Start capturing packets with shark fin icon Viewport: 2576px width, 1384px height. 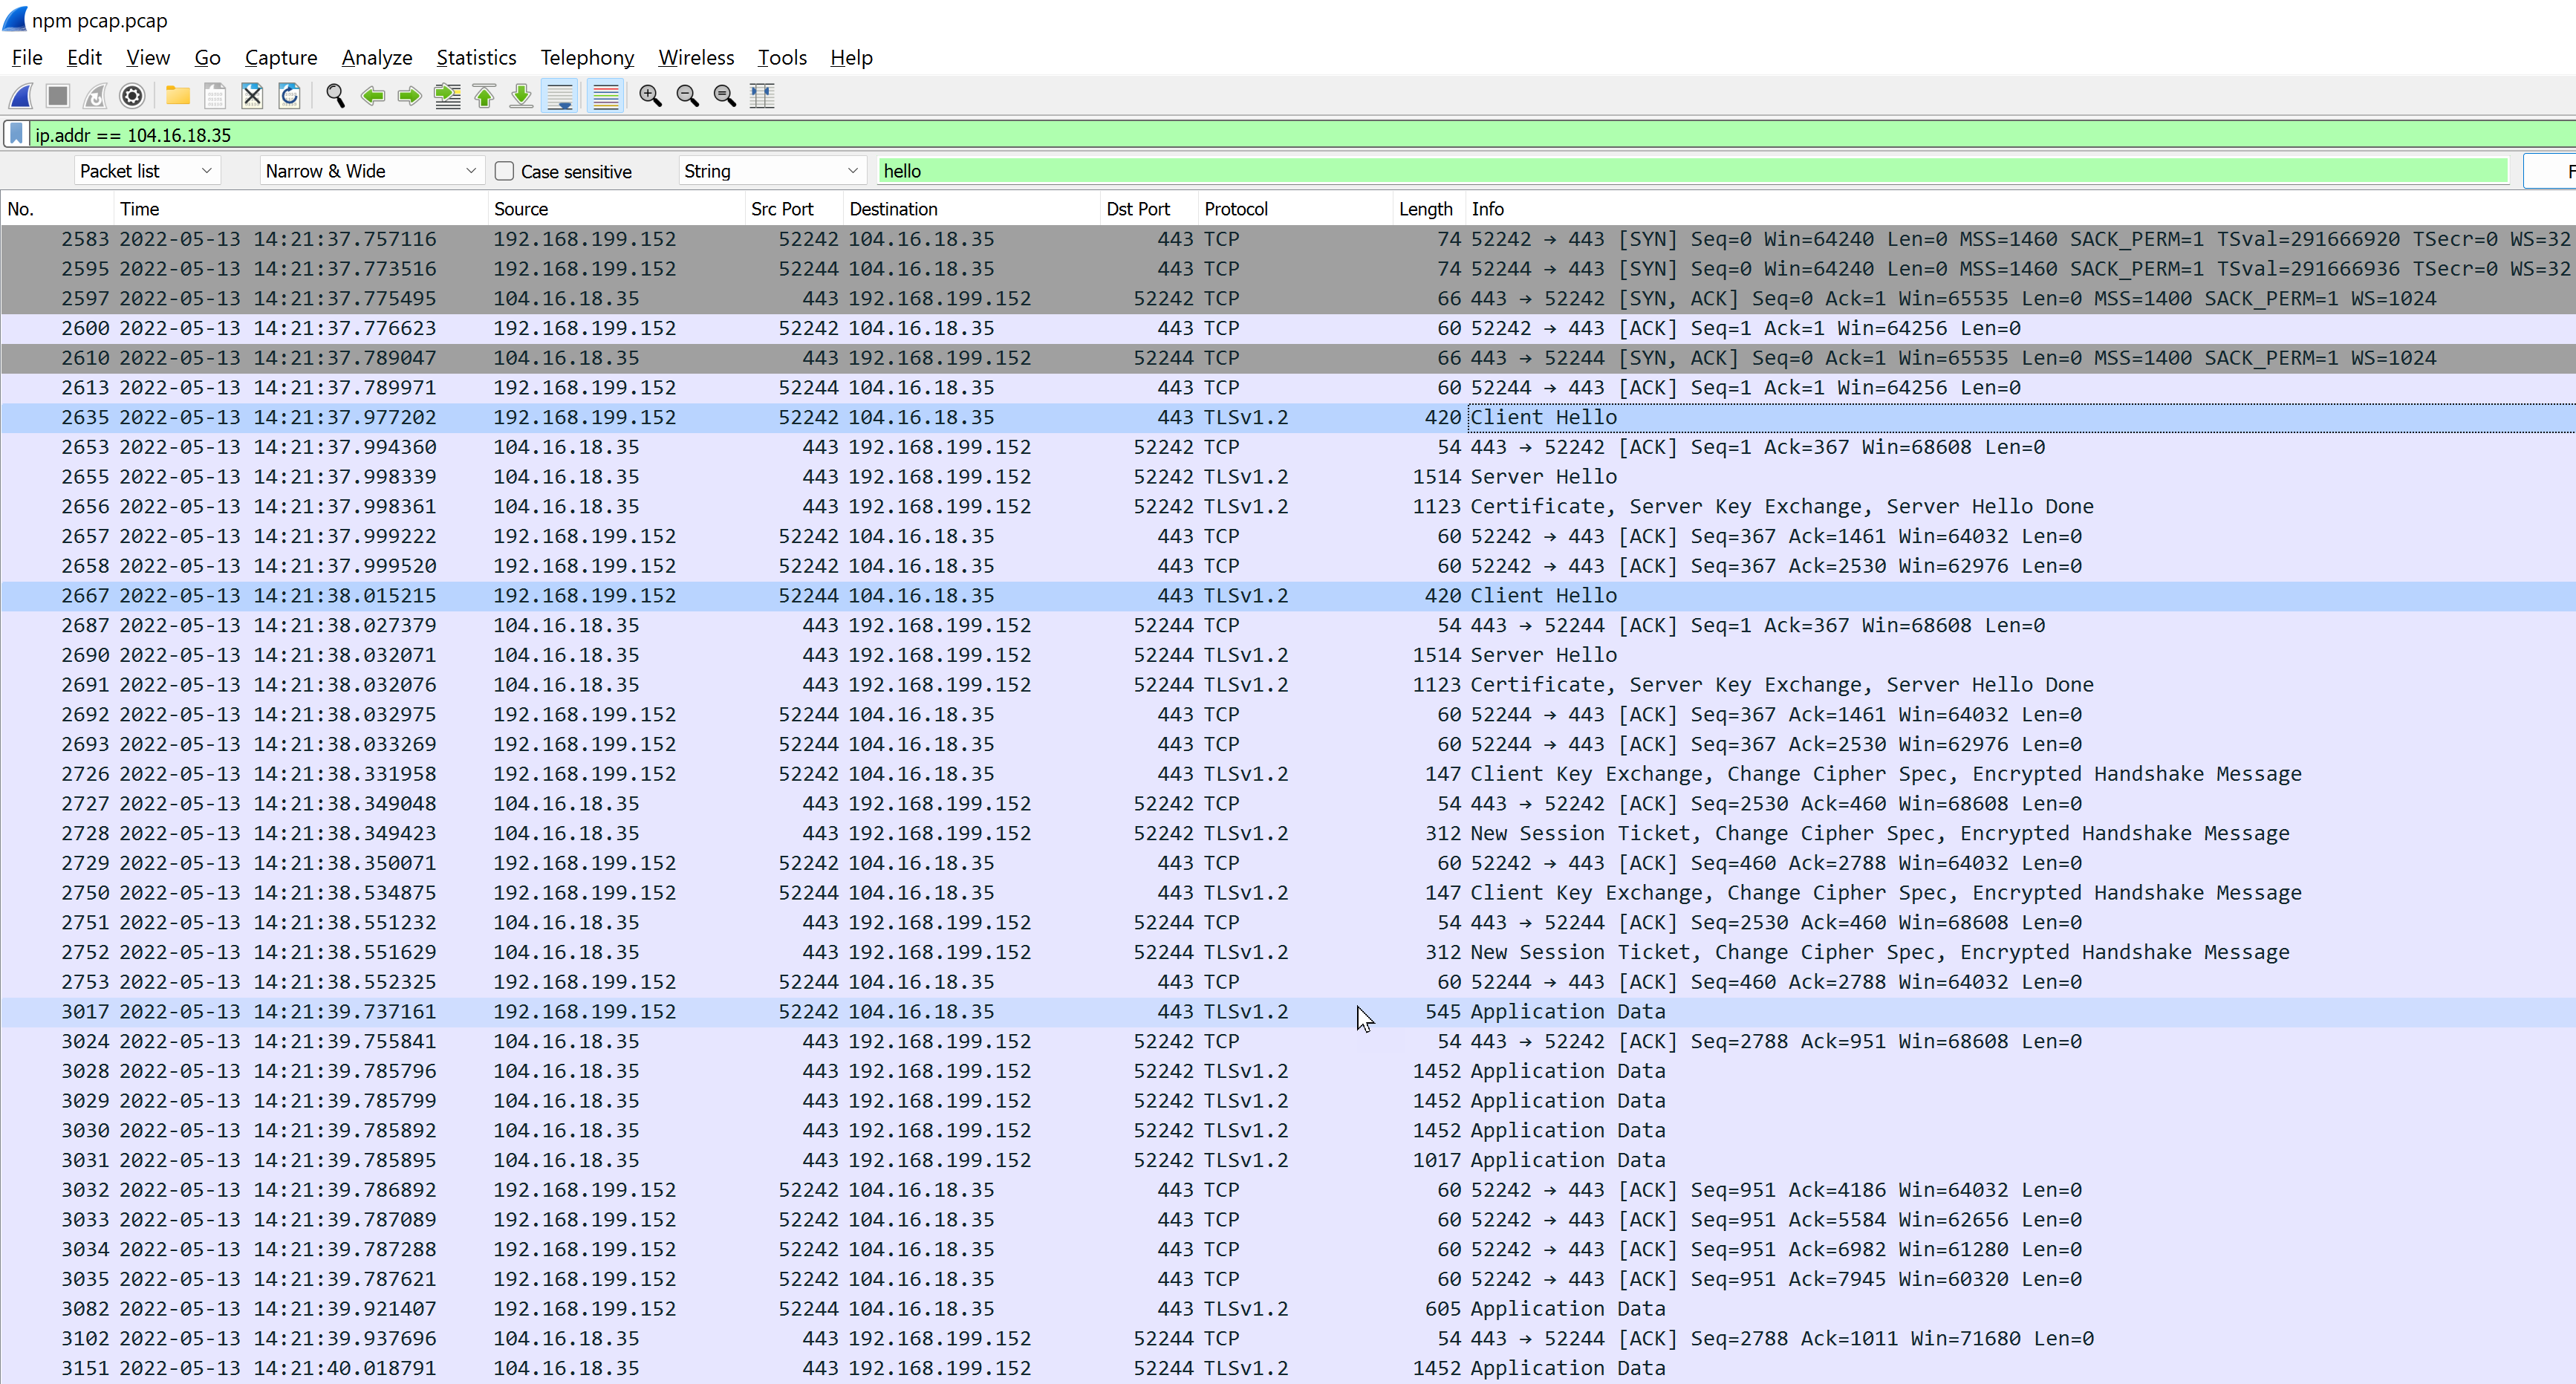21,96
